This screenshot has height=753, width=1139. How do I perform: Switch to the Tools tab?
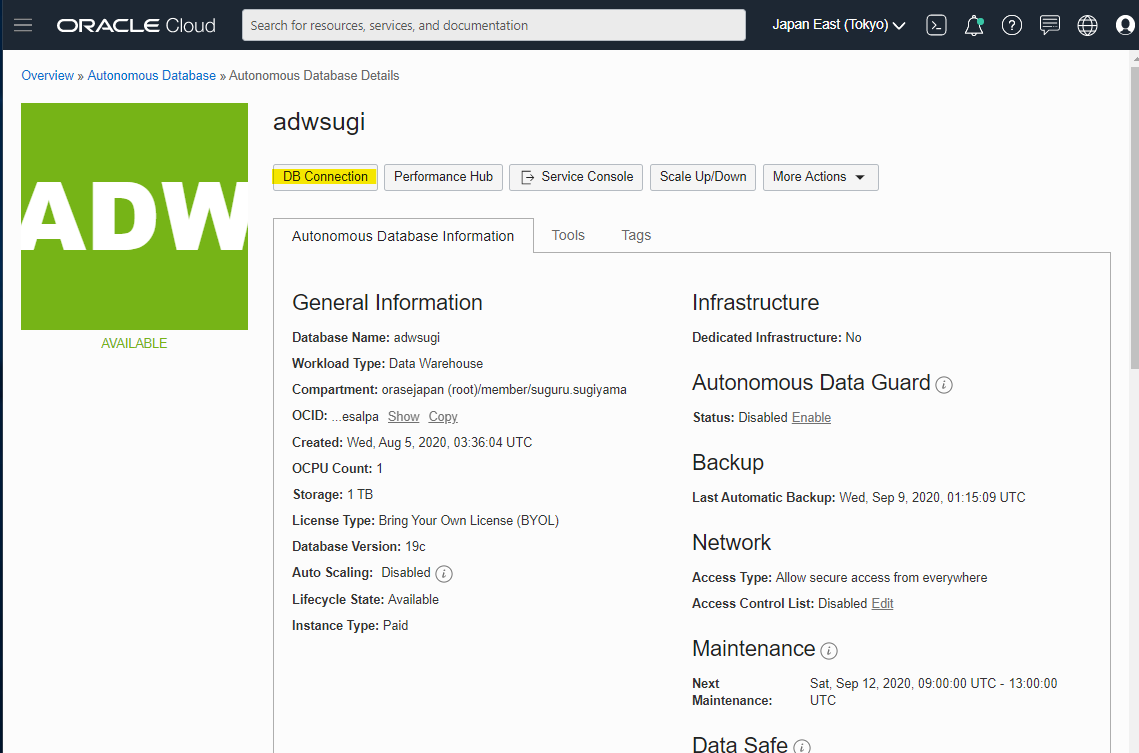click(x=568, y=235)
